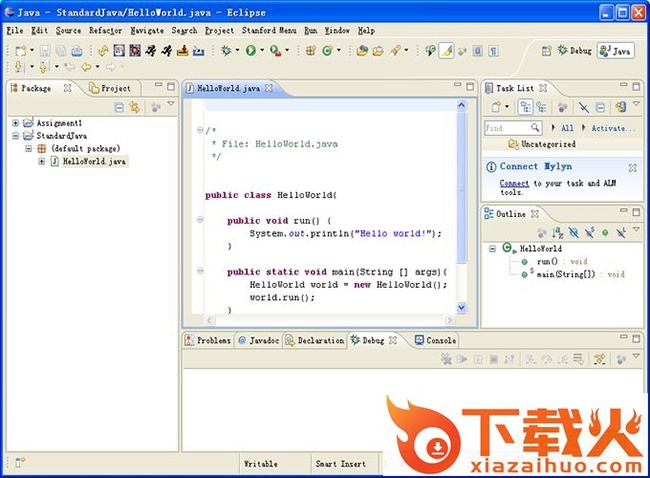The height and width of the screenshot is (478, 650).
Task: Click the All working set link
Action: point(568,129)
